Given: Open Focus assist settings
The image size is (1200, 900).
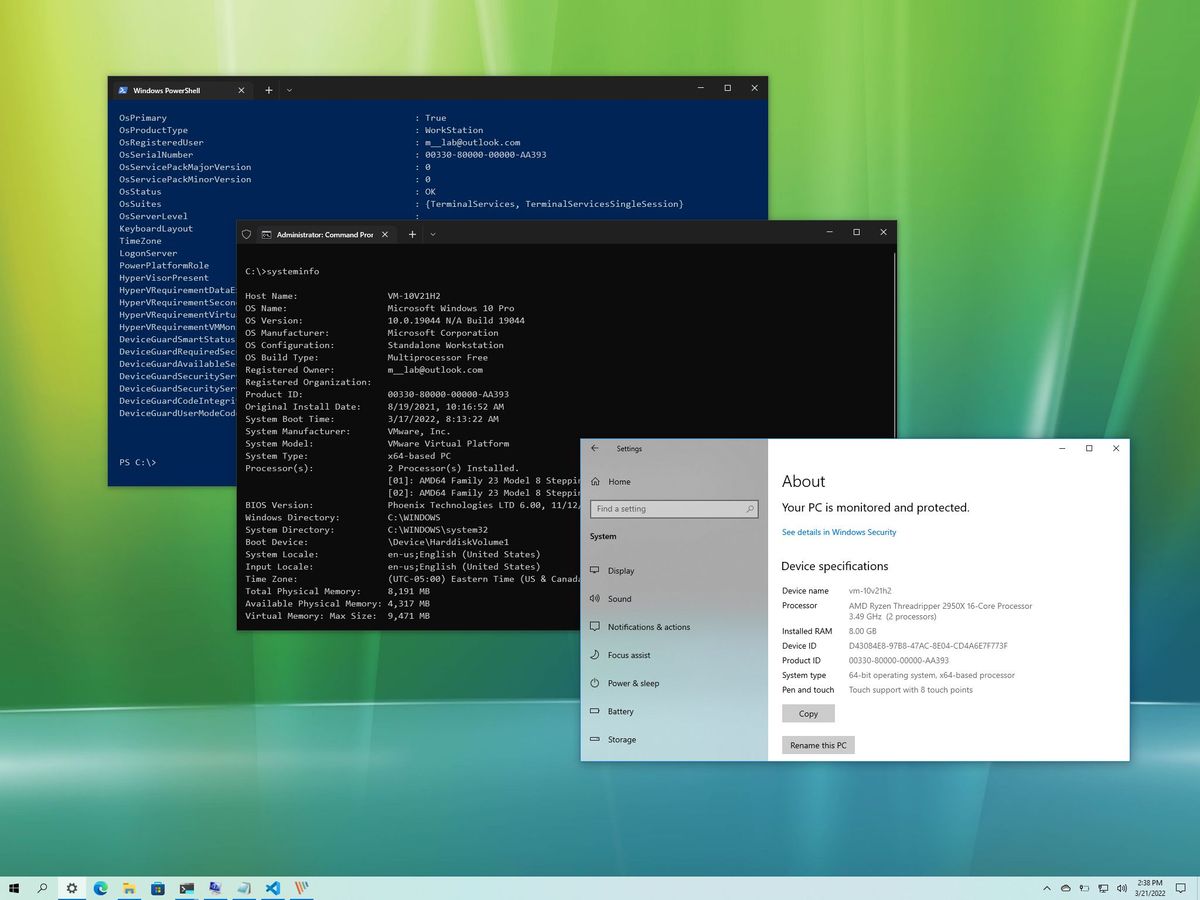Looking at the screenshot, I should (629, 655).
